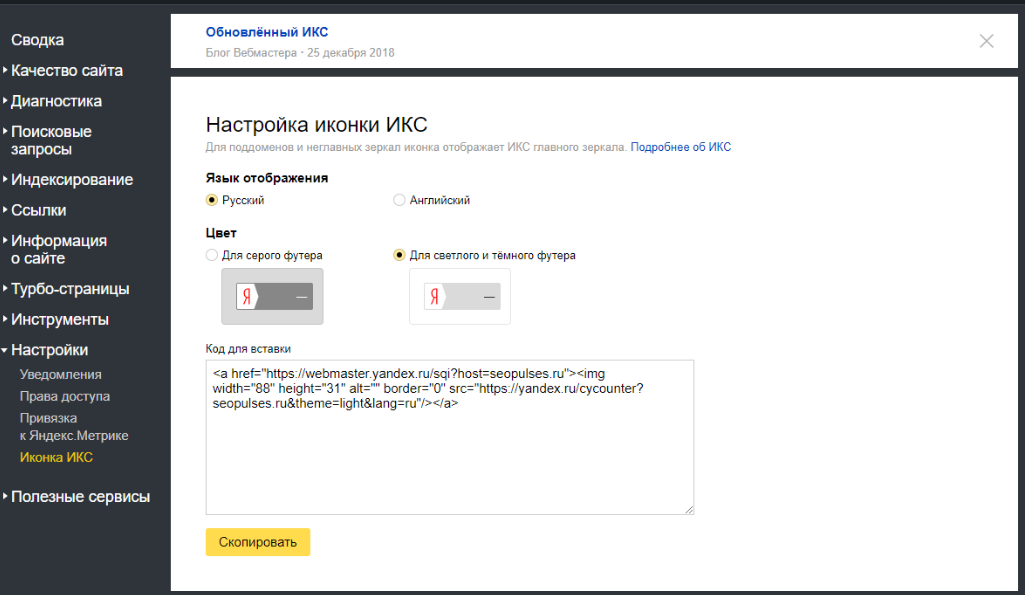Expand the Информация о сайте section
Image resolution: width=1025 pixels, height=595 pixels.
coord(59,249)
